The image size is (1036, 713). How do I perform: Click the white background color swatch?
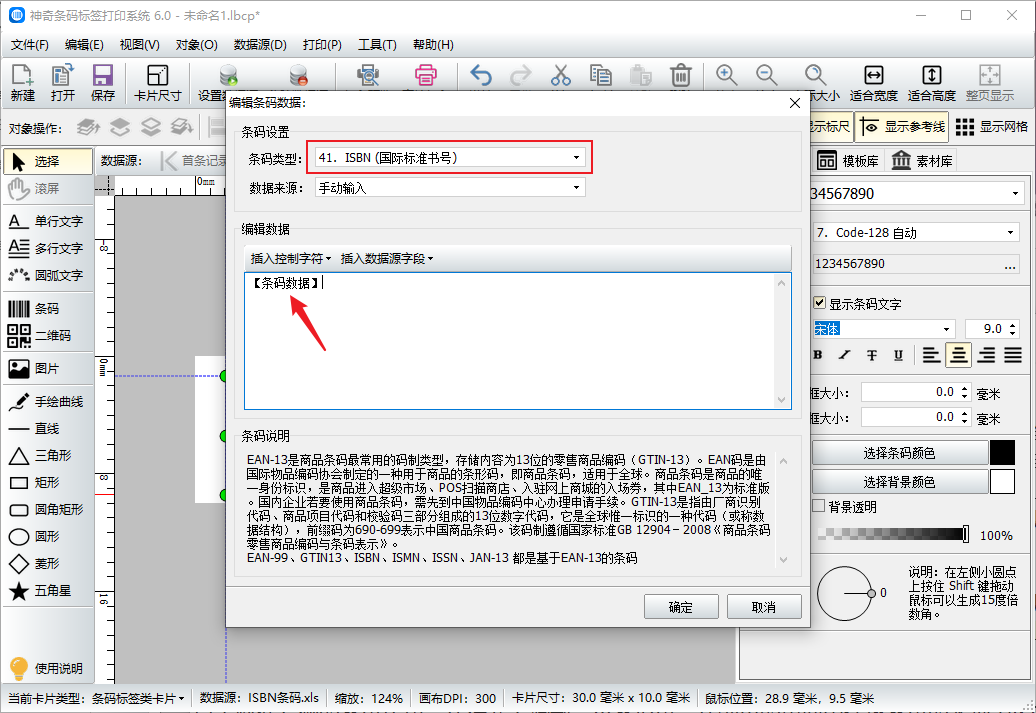[x=1002, y=482]
